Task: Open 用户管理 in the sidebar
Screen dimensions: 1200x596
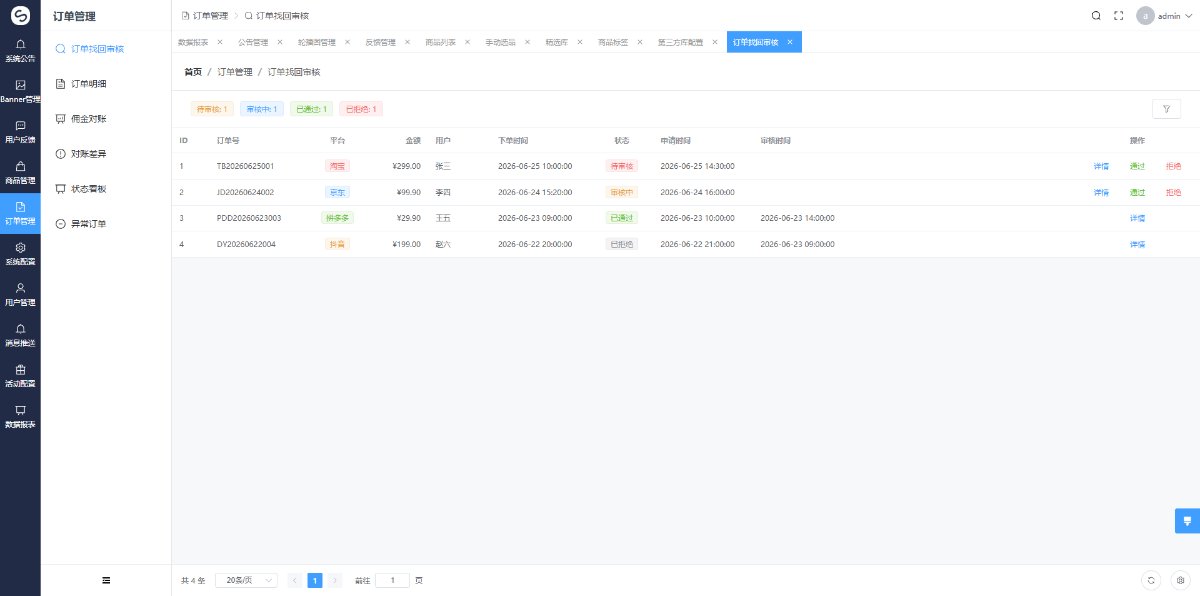Action: [x=20, y=295]
